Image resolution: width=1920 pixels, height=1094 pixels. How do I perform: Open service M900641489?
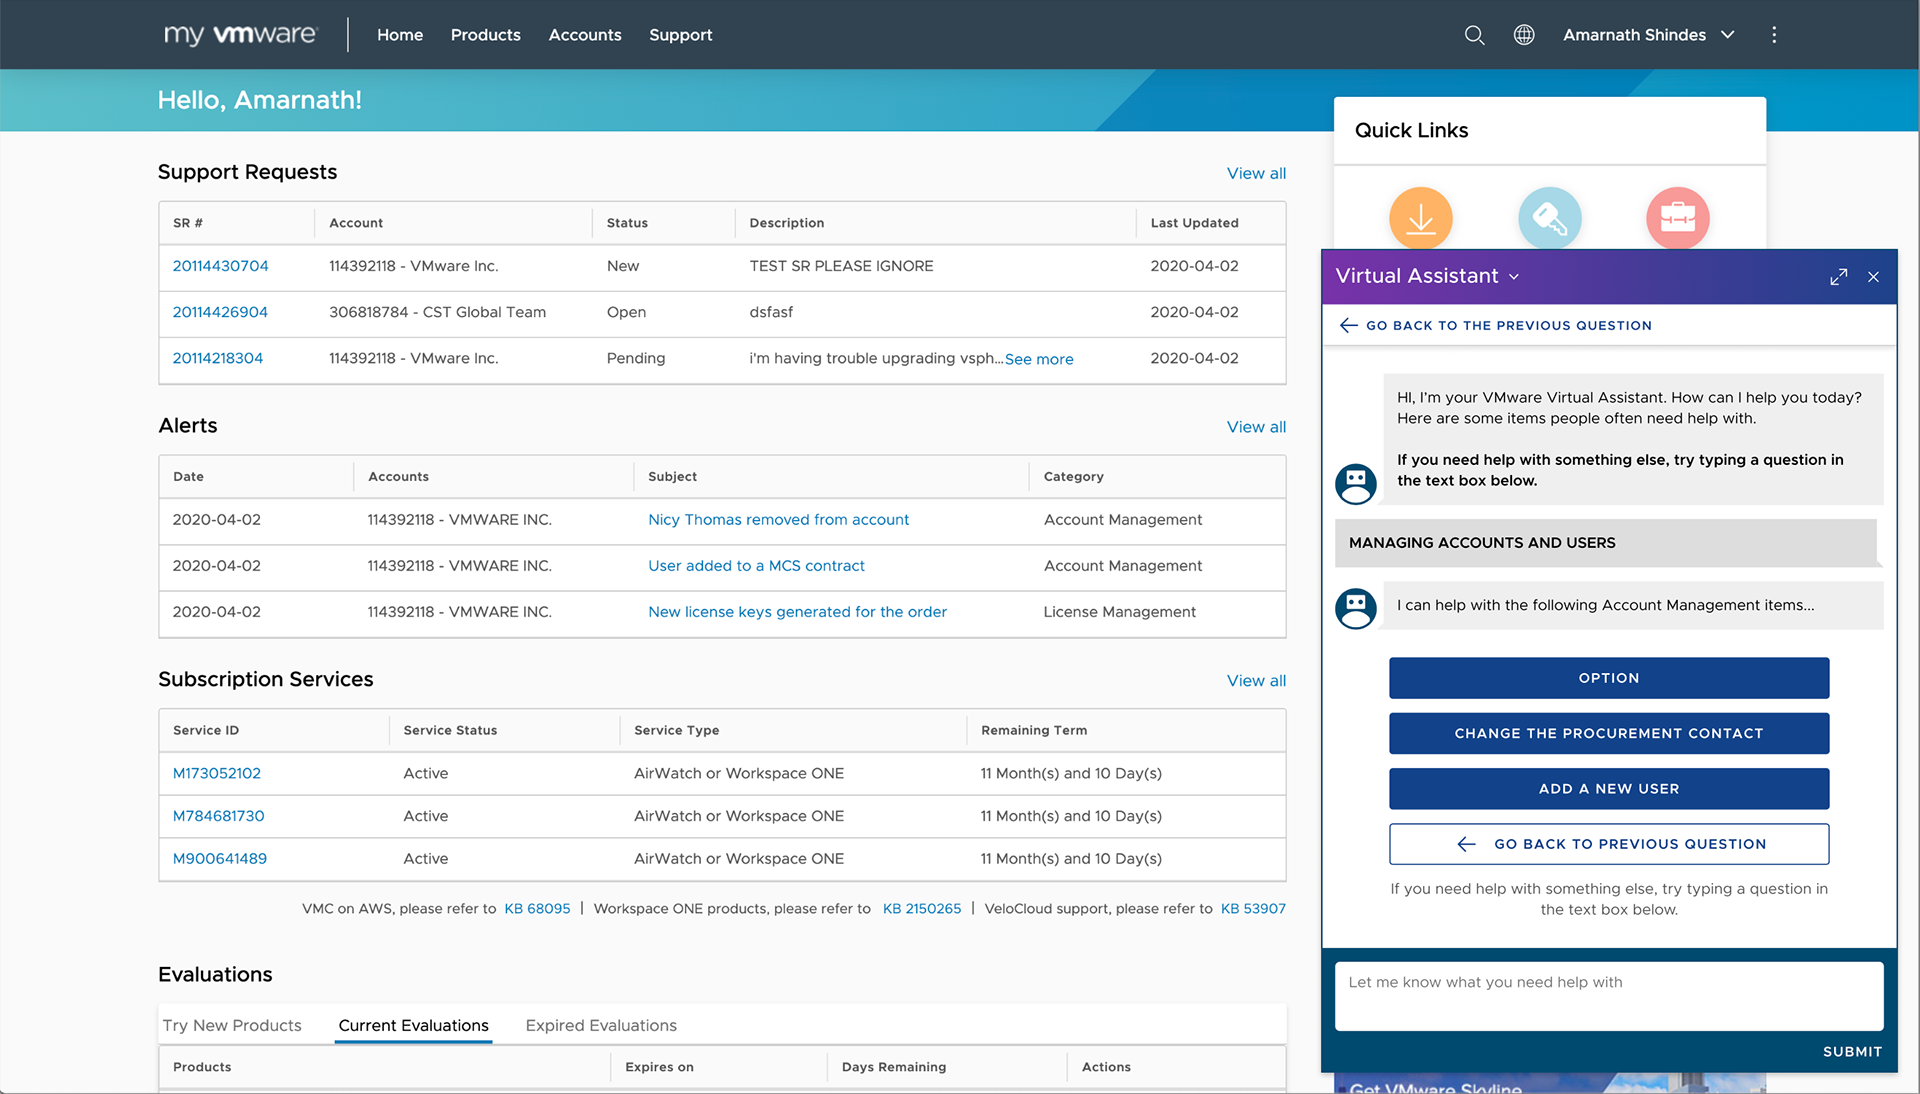coord(219,859)
